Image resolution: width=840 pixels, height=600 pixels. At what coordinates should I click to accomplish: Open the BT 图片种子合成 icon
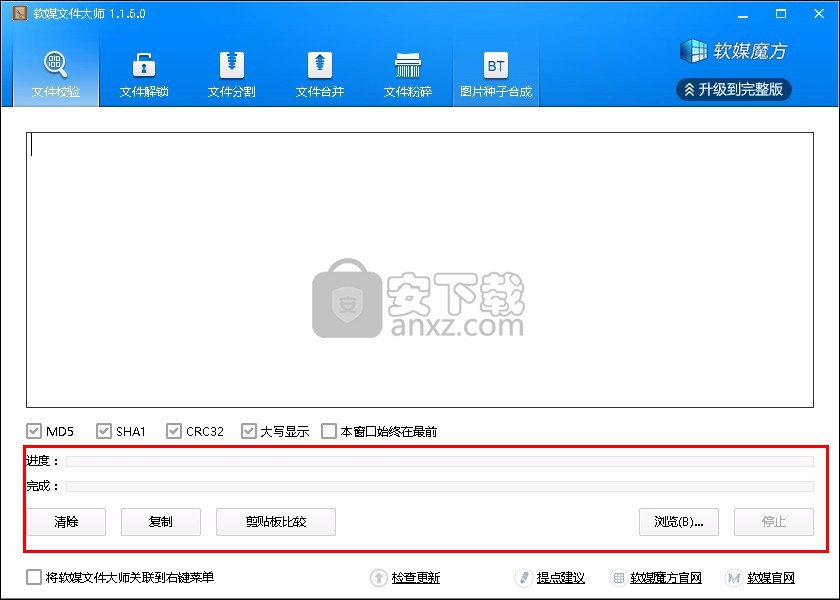pyautogui.click(x=496, y=65)
